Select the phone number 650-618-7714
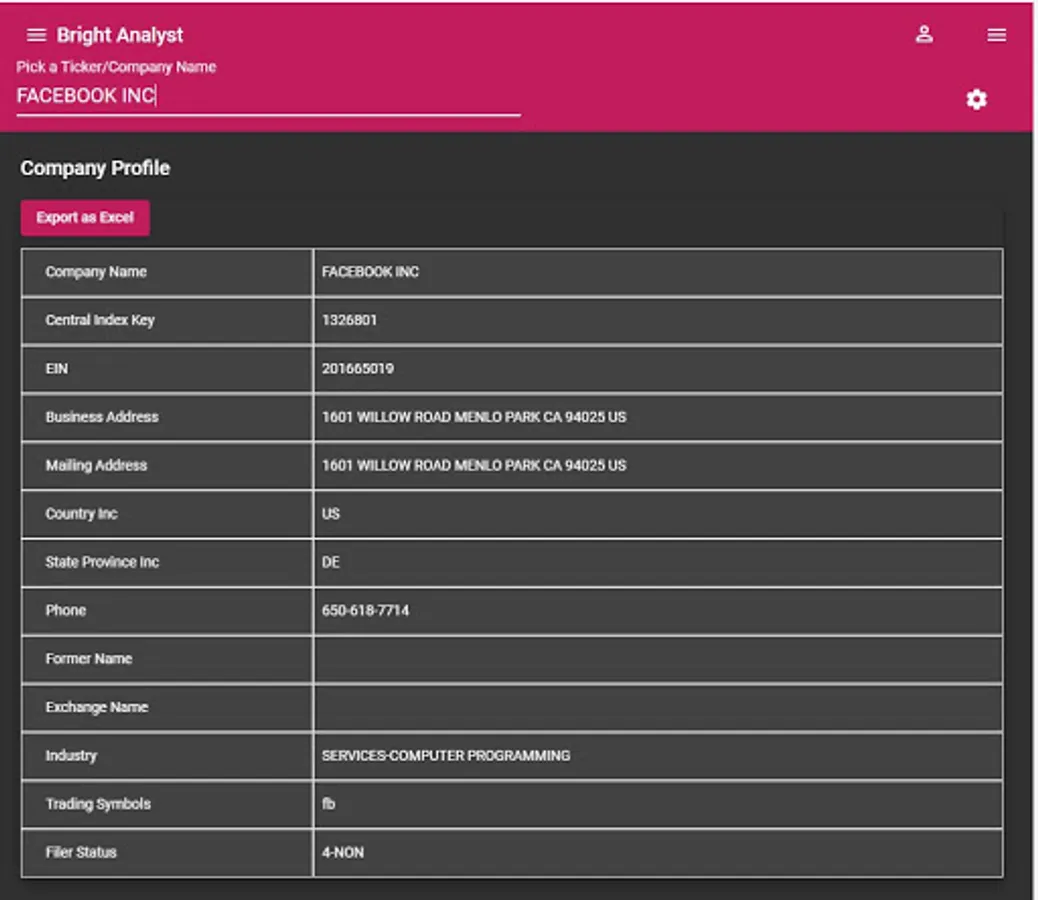Screen dimensions: 1038x900 pos(365,610)
